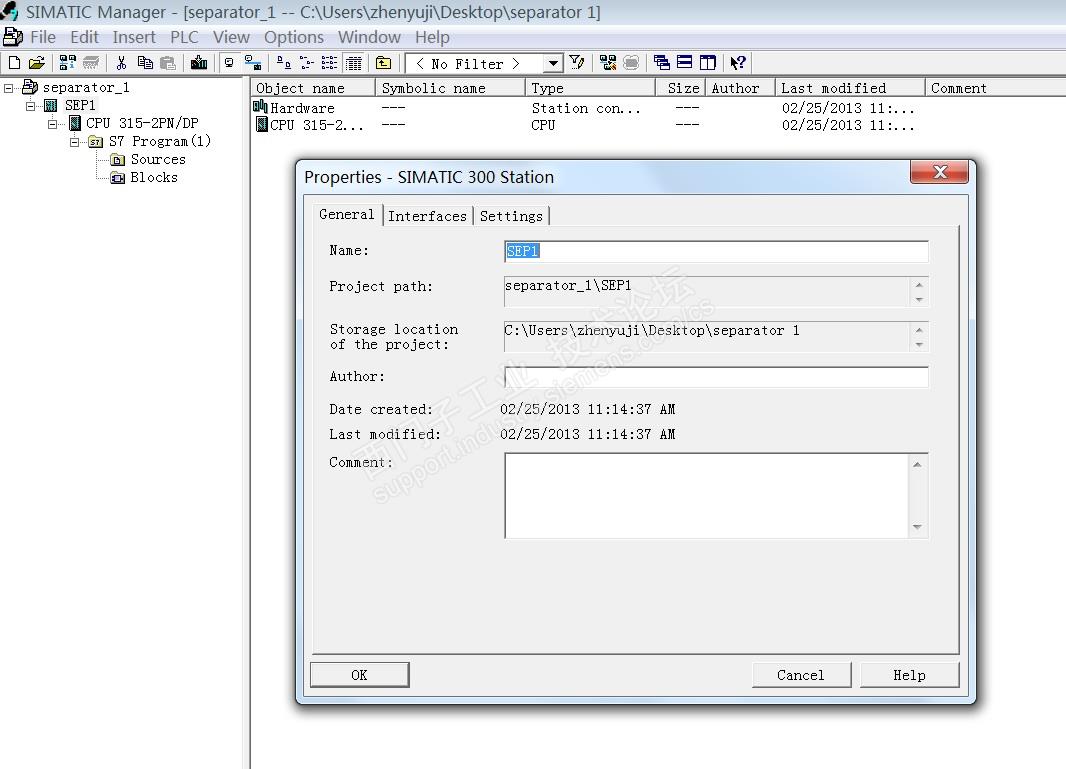1066x769 pixels.
Task: Click the Download to PLC icon
Action: tap(199, 63)
